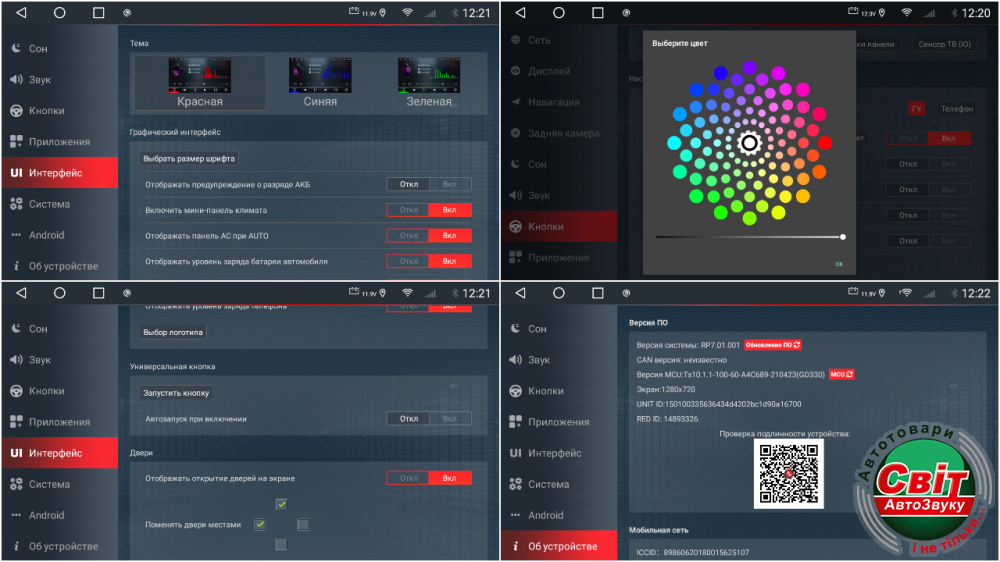Select the Навигация arrow icon in sidebar
Screen dimensions: 1000x562
click(x=516, y=102)
